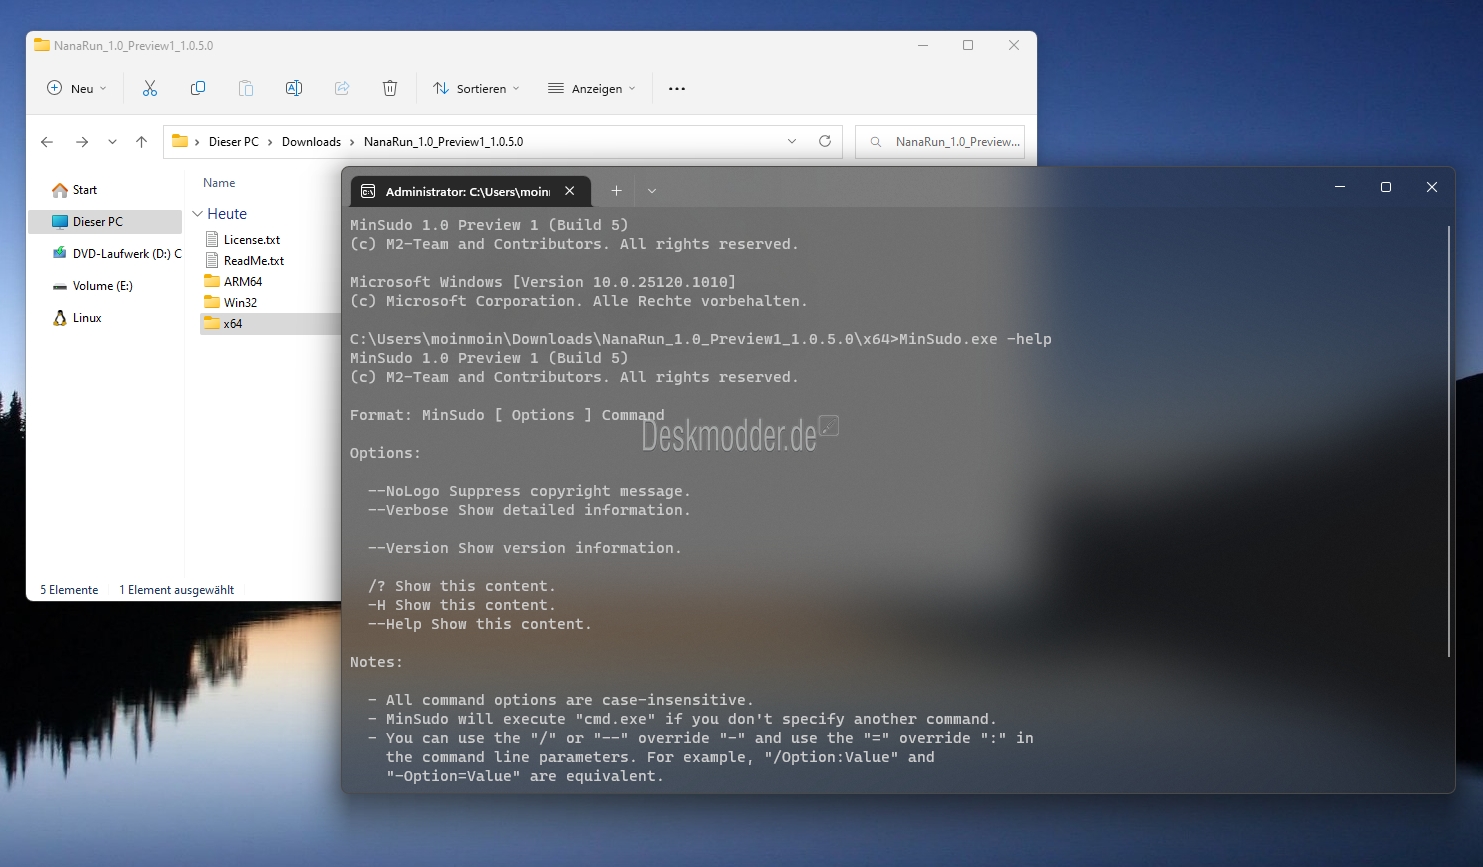Select the License.txt file

coord(251,240)
